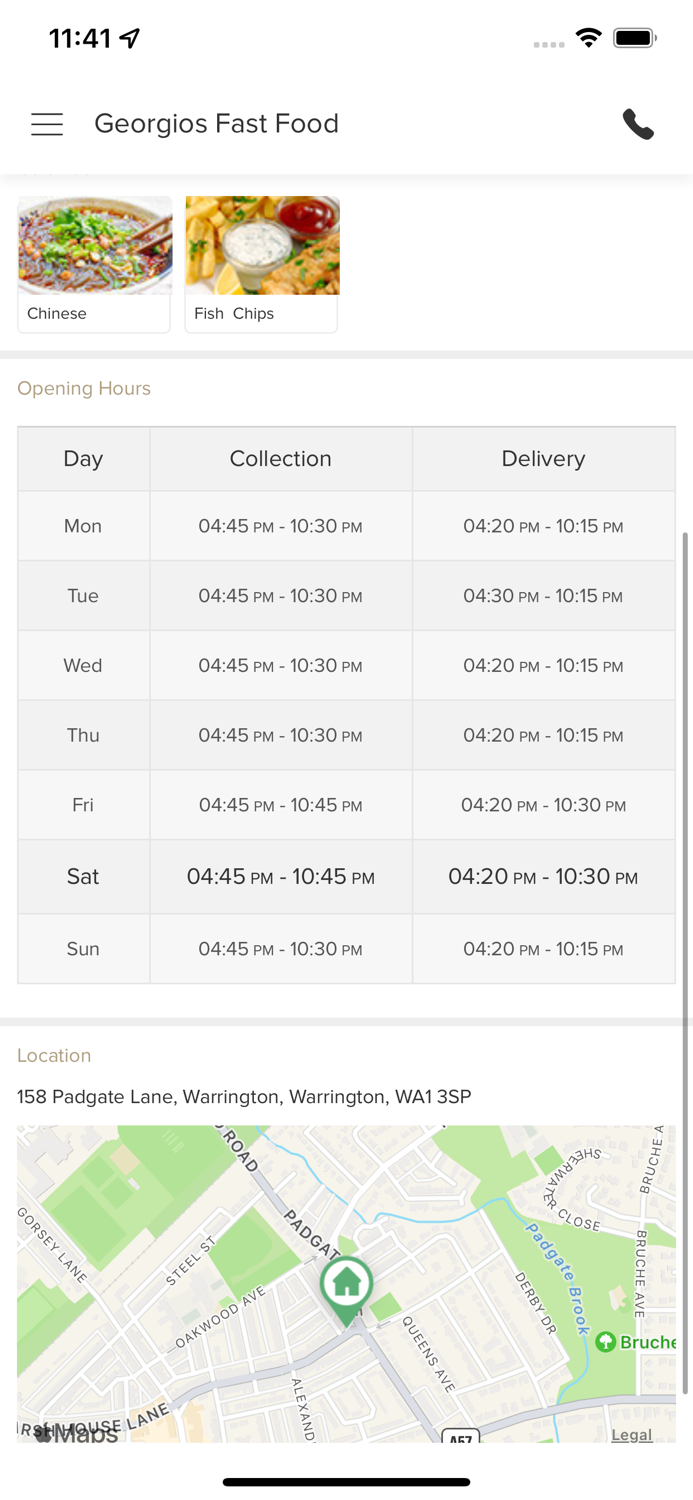
Task: Tap the Georgios Fast Food title
Action: 216,124
